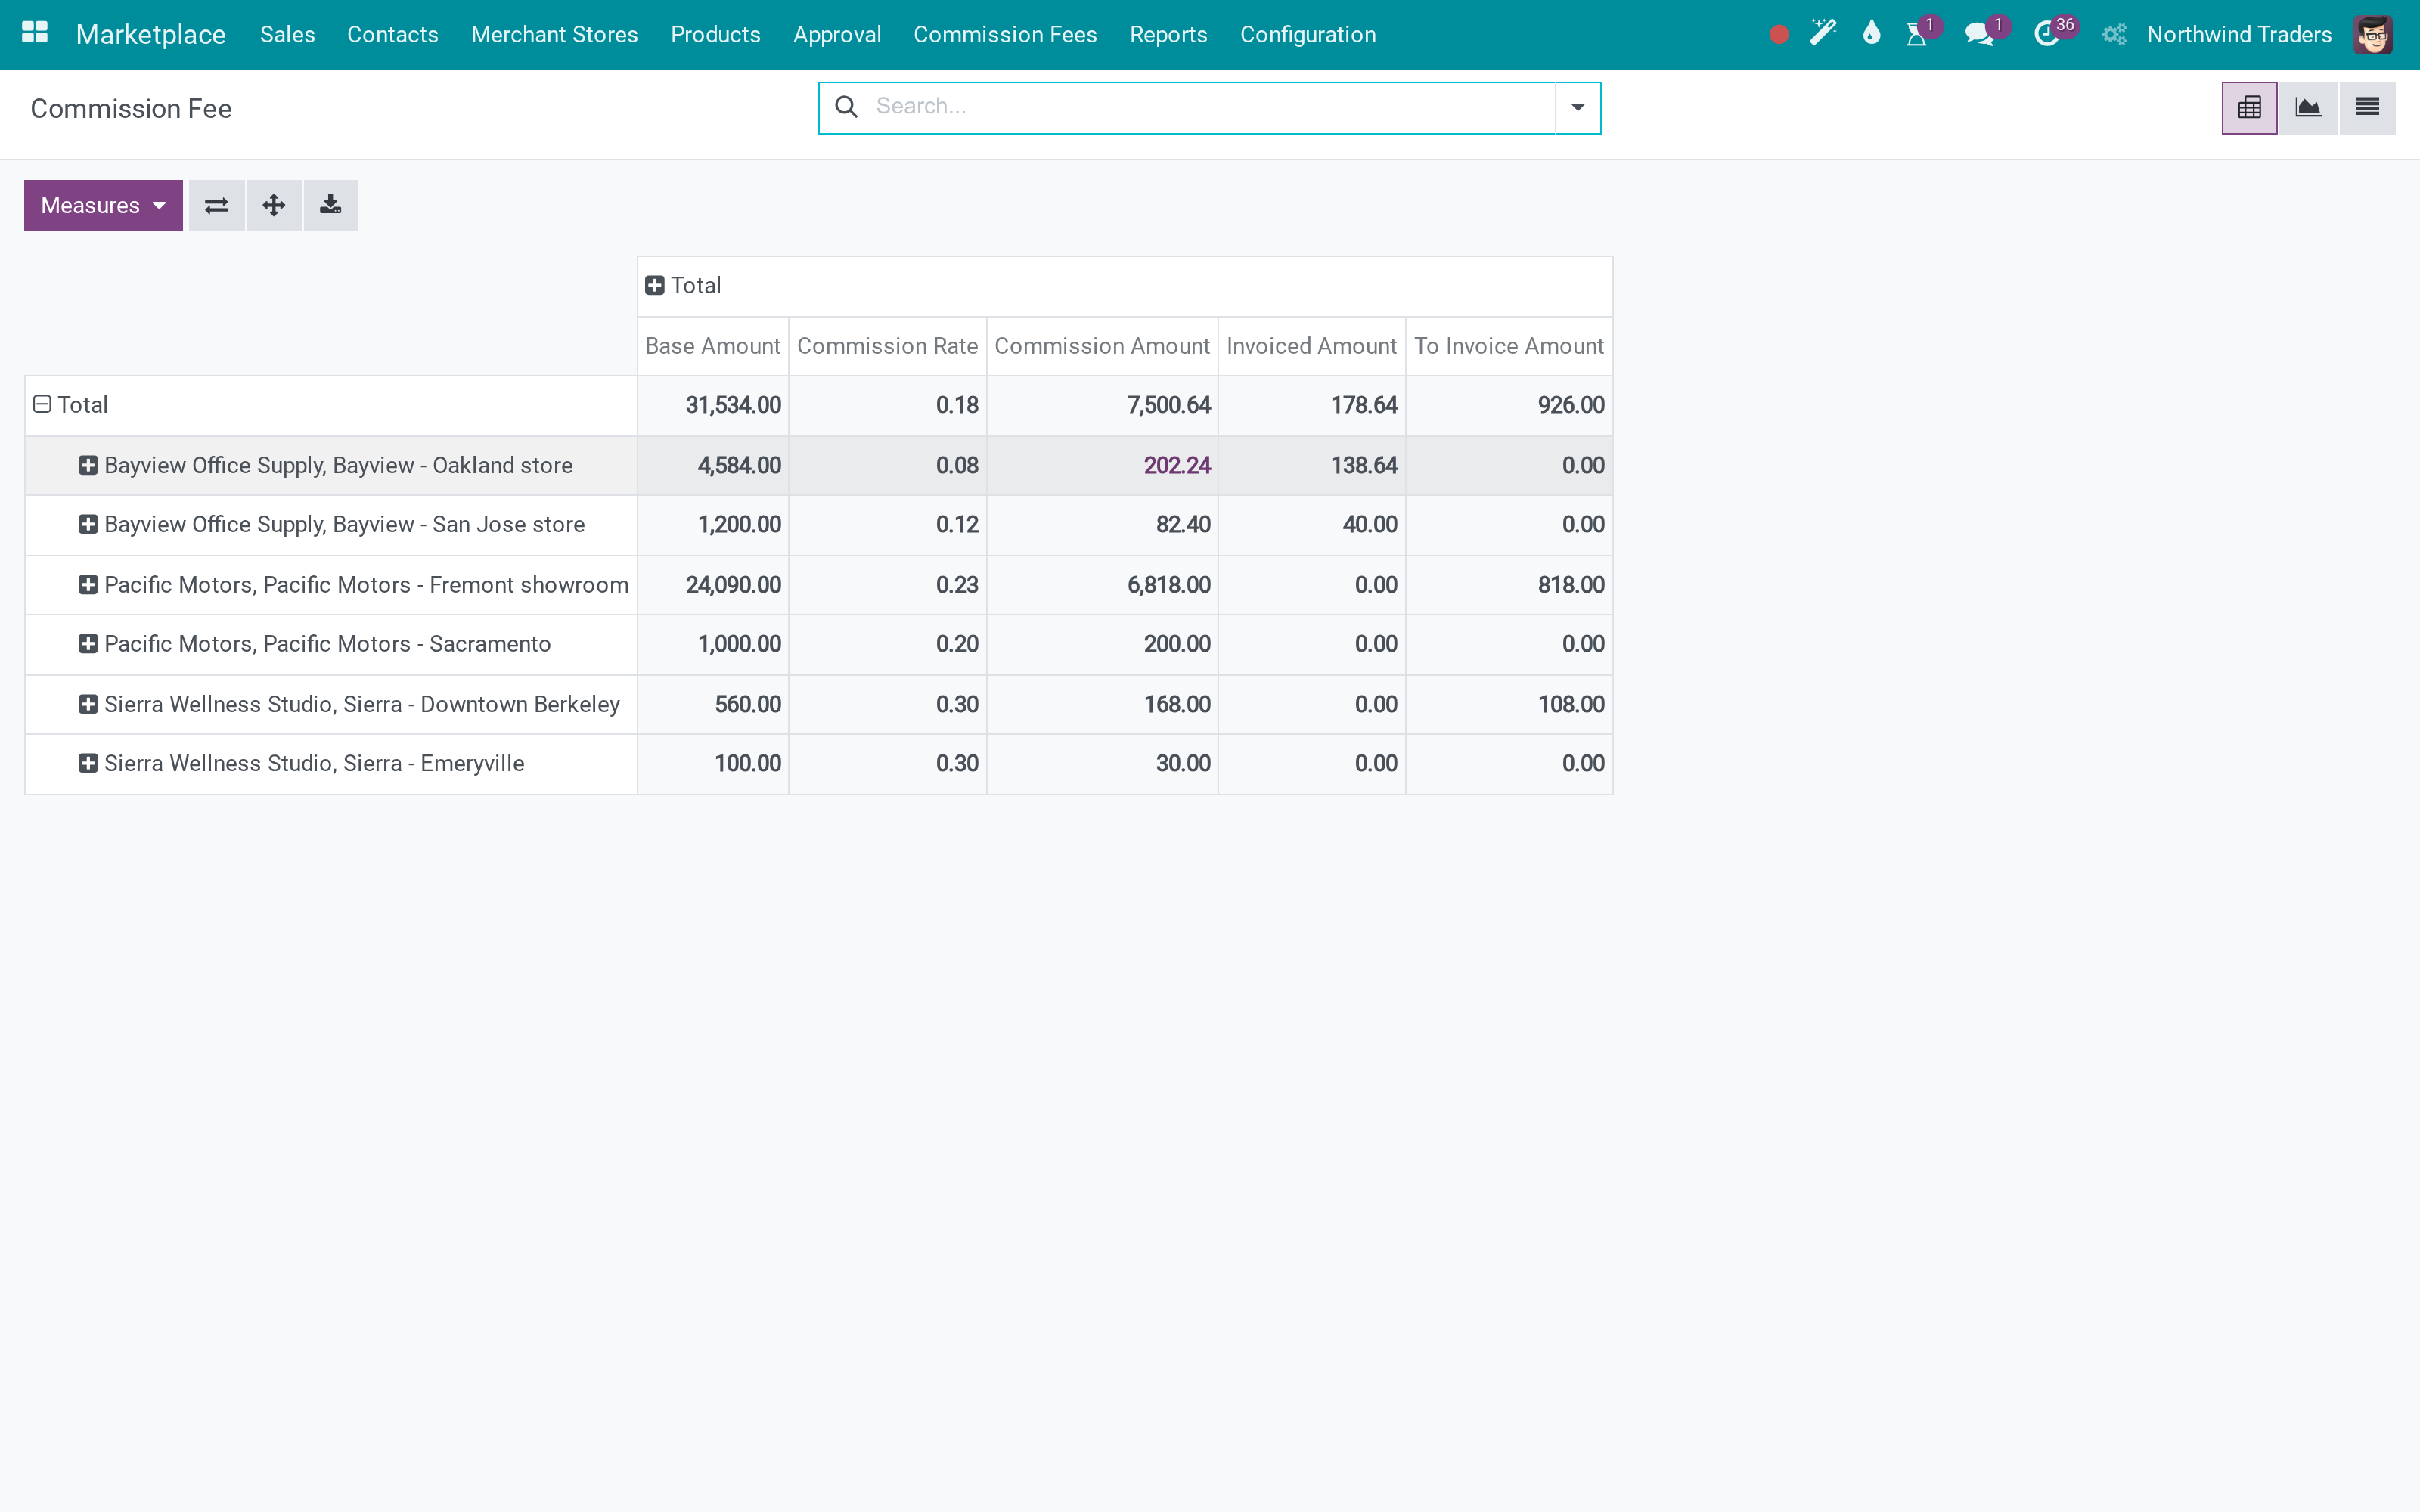Open the user avatar menu

point(2373,35)
